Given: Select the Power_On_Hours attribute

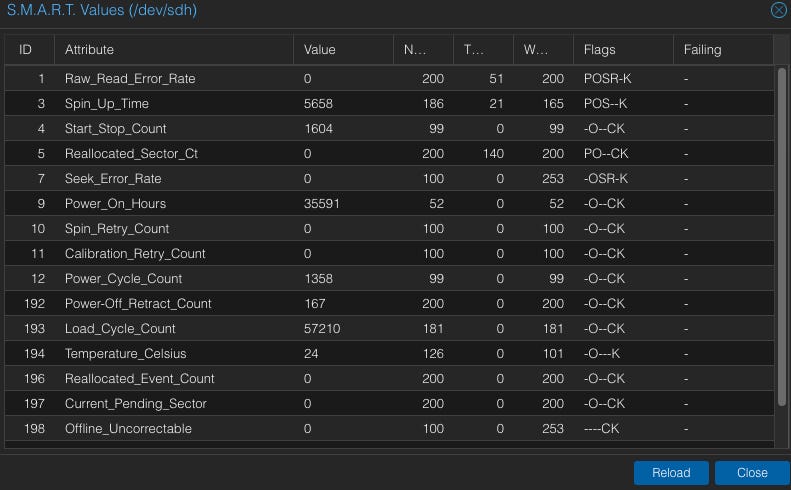Looking at the screenshot, I should click(116, 203).
